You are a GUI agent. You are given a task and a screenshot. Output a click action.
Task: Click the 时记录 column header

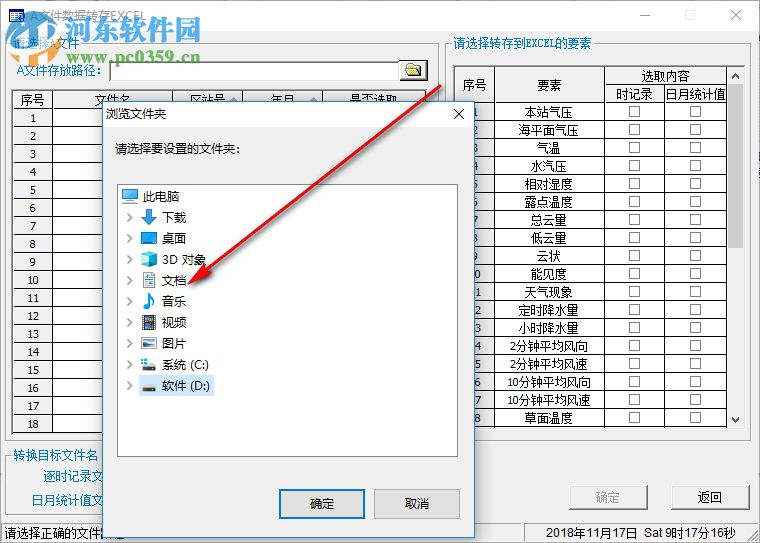coord(634,94)
